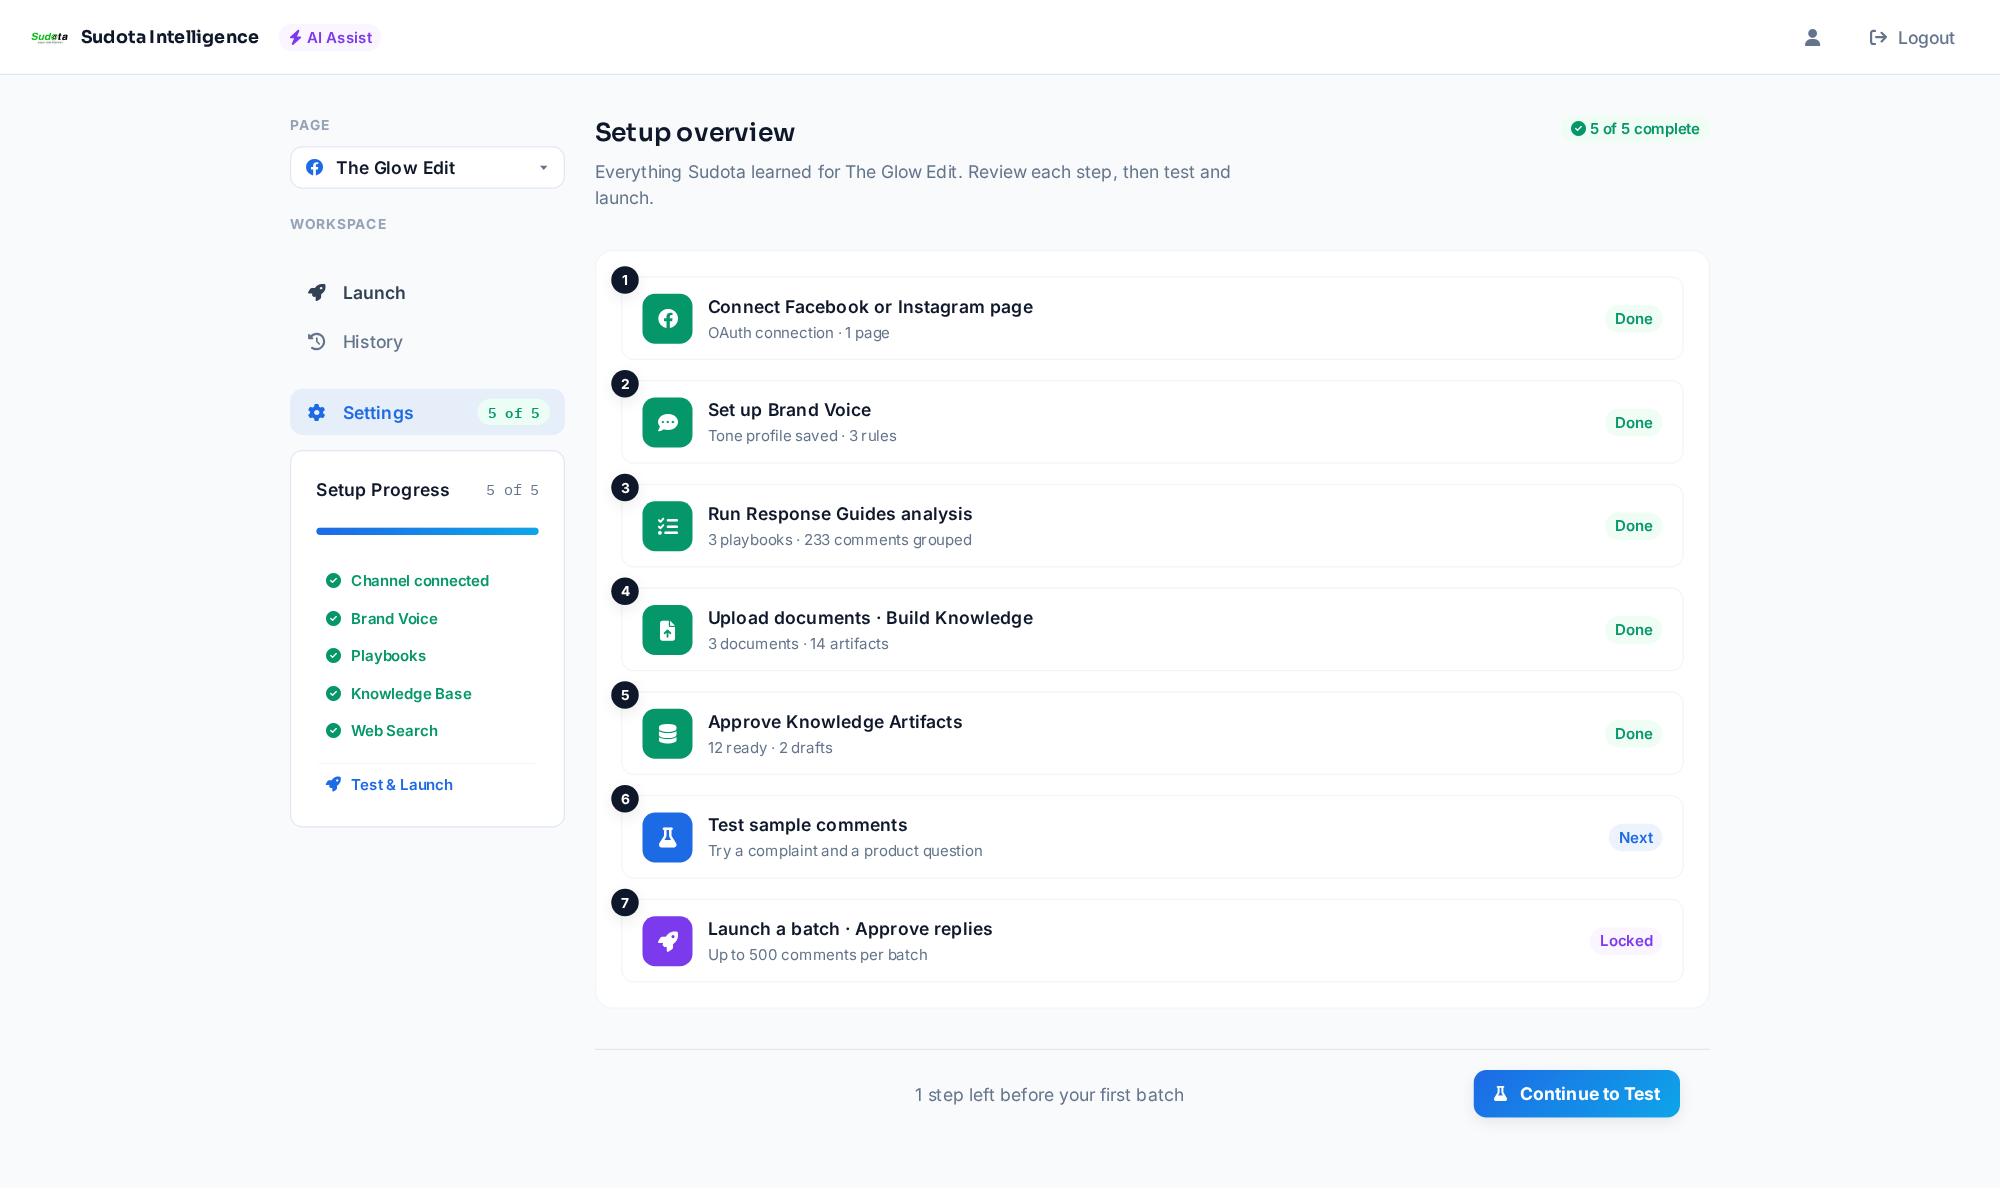Click the Facebook icon on step 1
This screenshot has width=2000, height=1188.
coord(667,318)
